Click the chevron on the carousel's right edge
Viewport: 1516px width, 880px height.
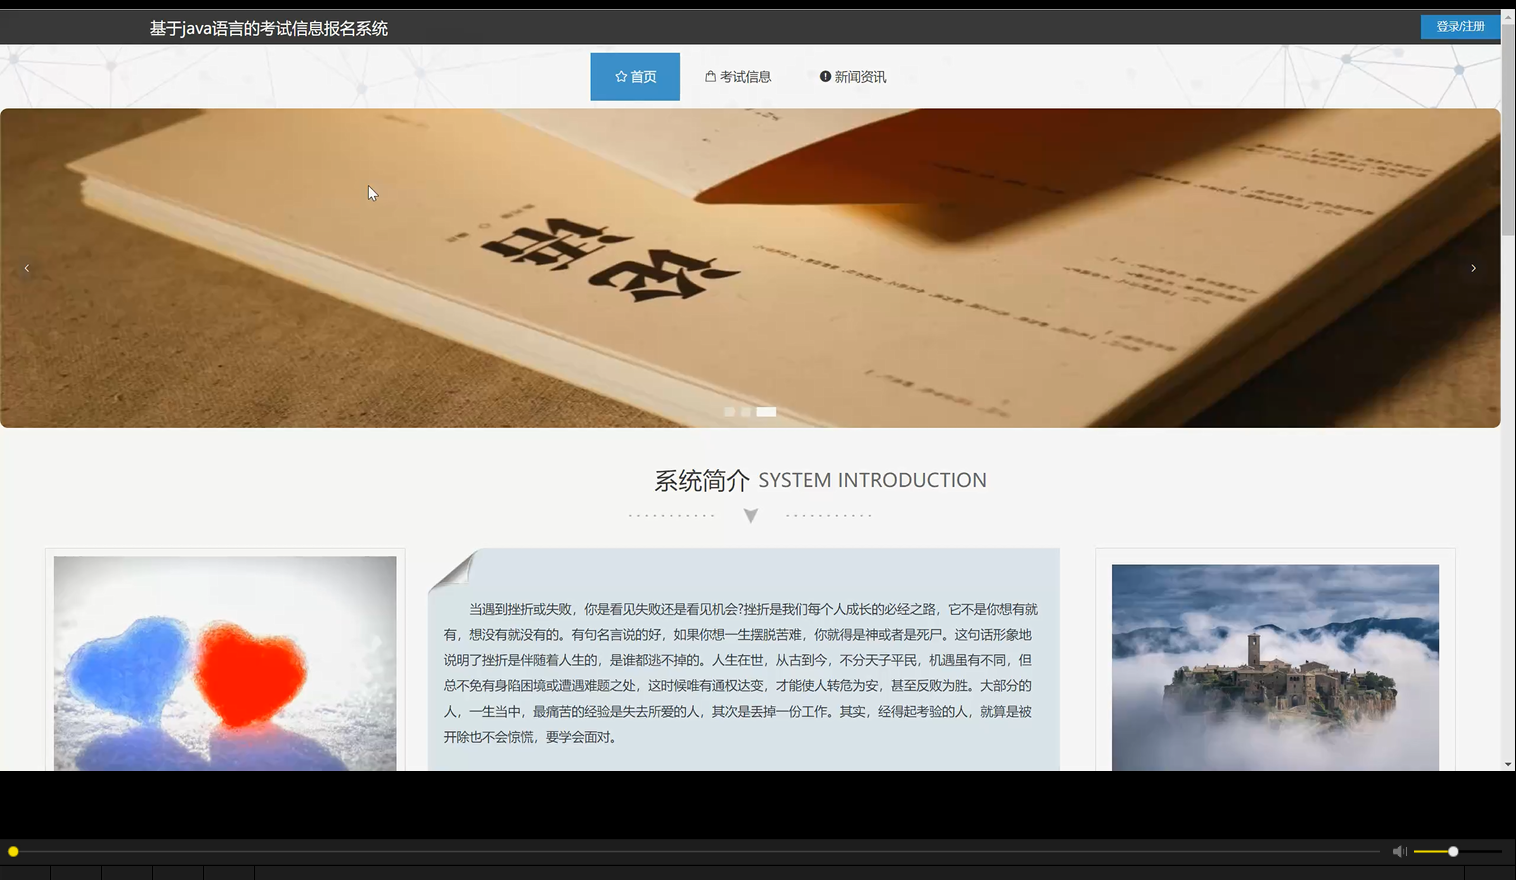(x=1473, y=267)
